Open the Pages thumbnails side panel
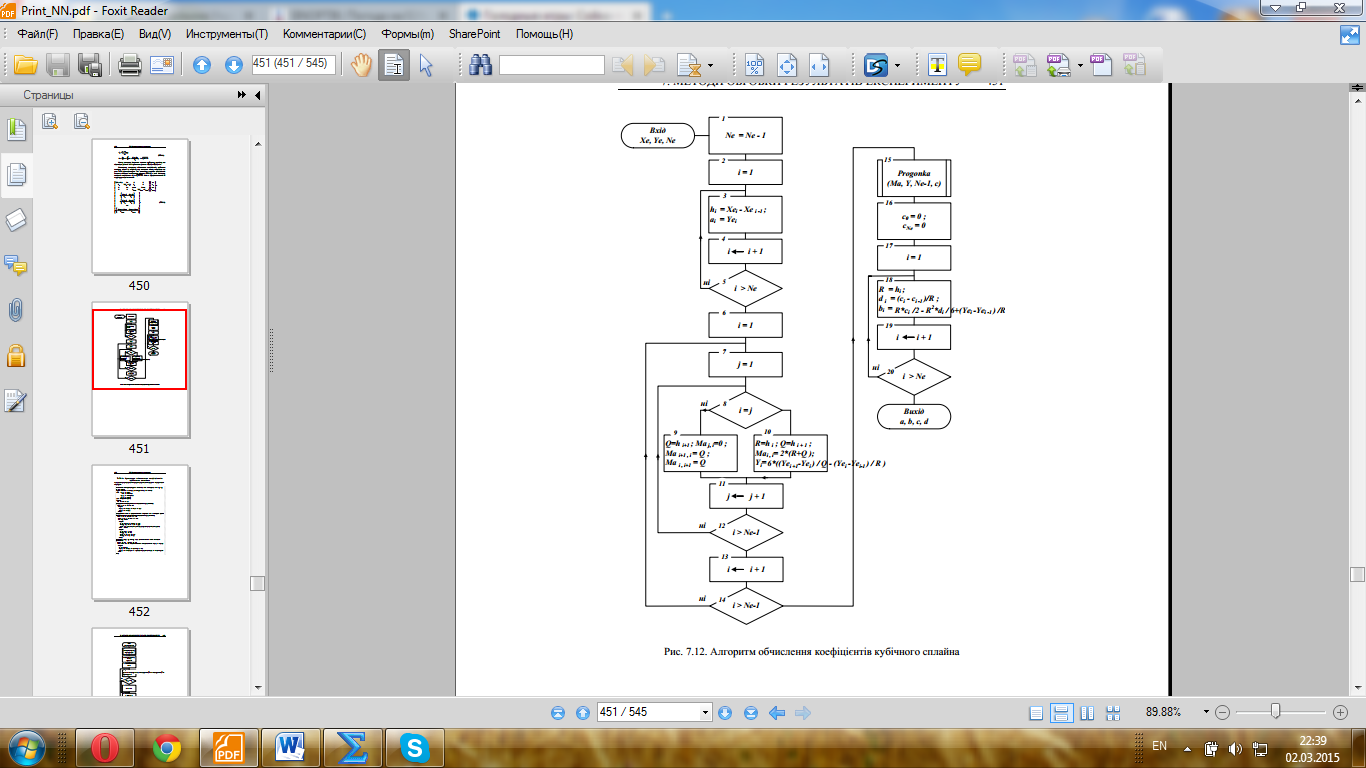 (16, 174)
